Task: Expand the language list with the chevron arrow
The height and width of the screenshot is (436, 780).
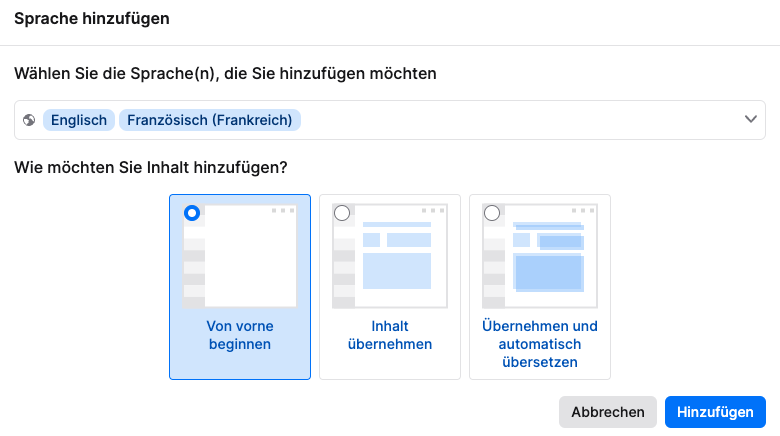Action: tap(751, 120)
